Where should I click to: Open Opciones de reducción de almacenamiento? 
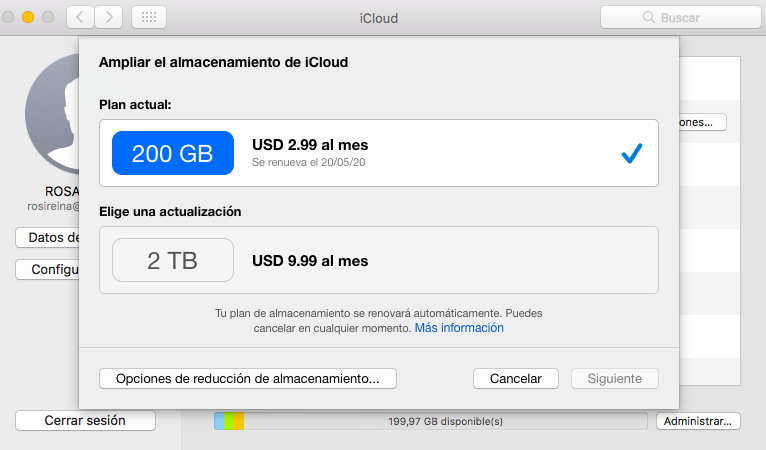tap(248, 378)
